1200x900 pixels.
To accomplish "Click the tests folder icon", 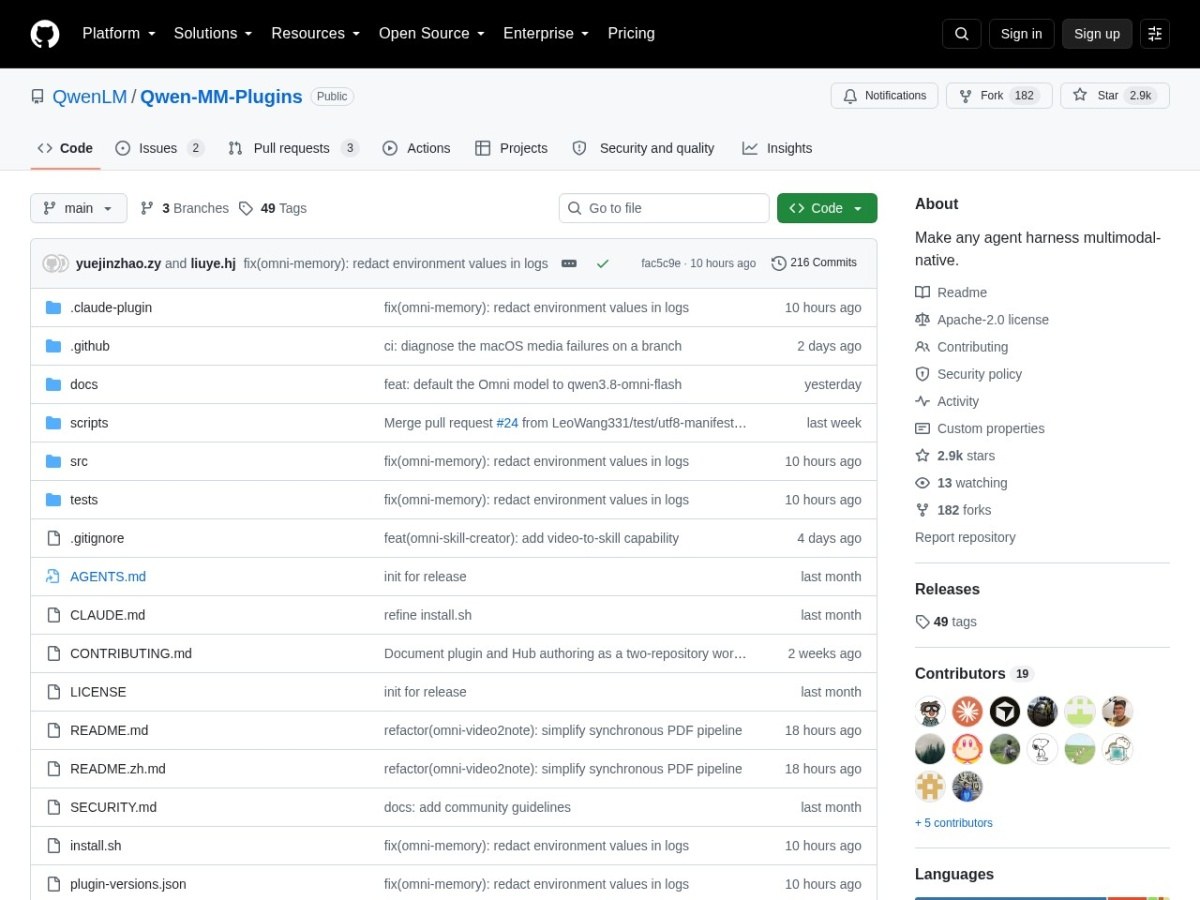I will [54, 500].
